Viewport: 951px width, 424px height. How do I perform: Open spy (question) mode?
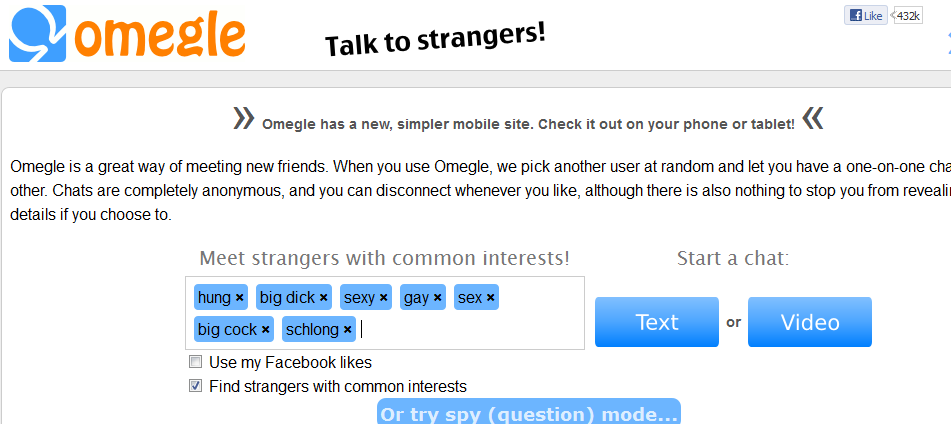pyautogui.click(x=529, y=411)
